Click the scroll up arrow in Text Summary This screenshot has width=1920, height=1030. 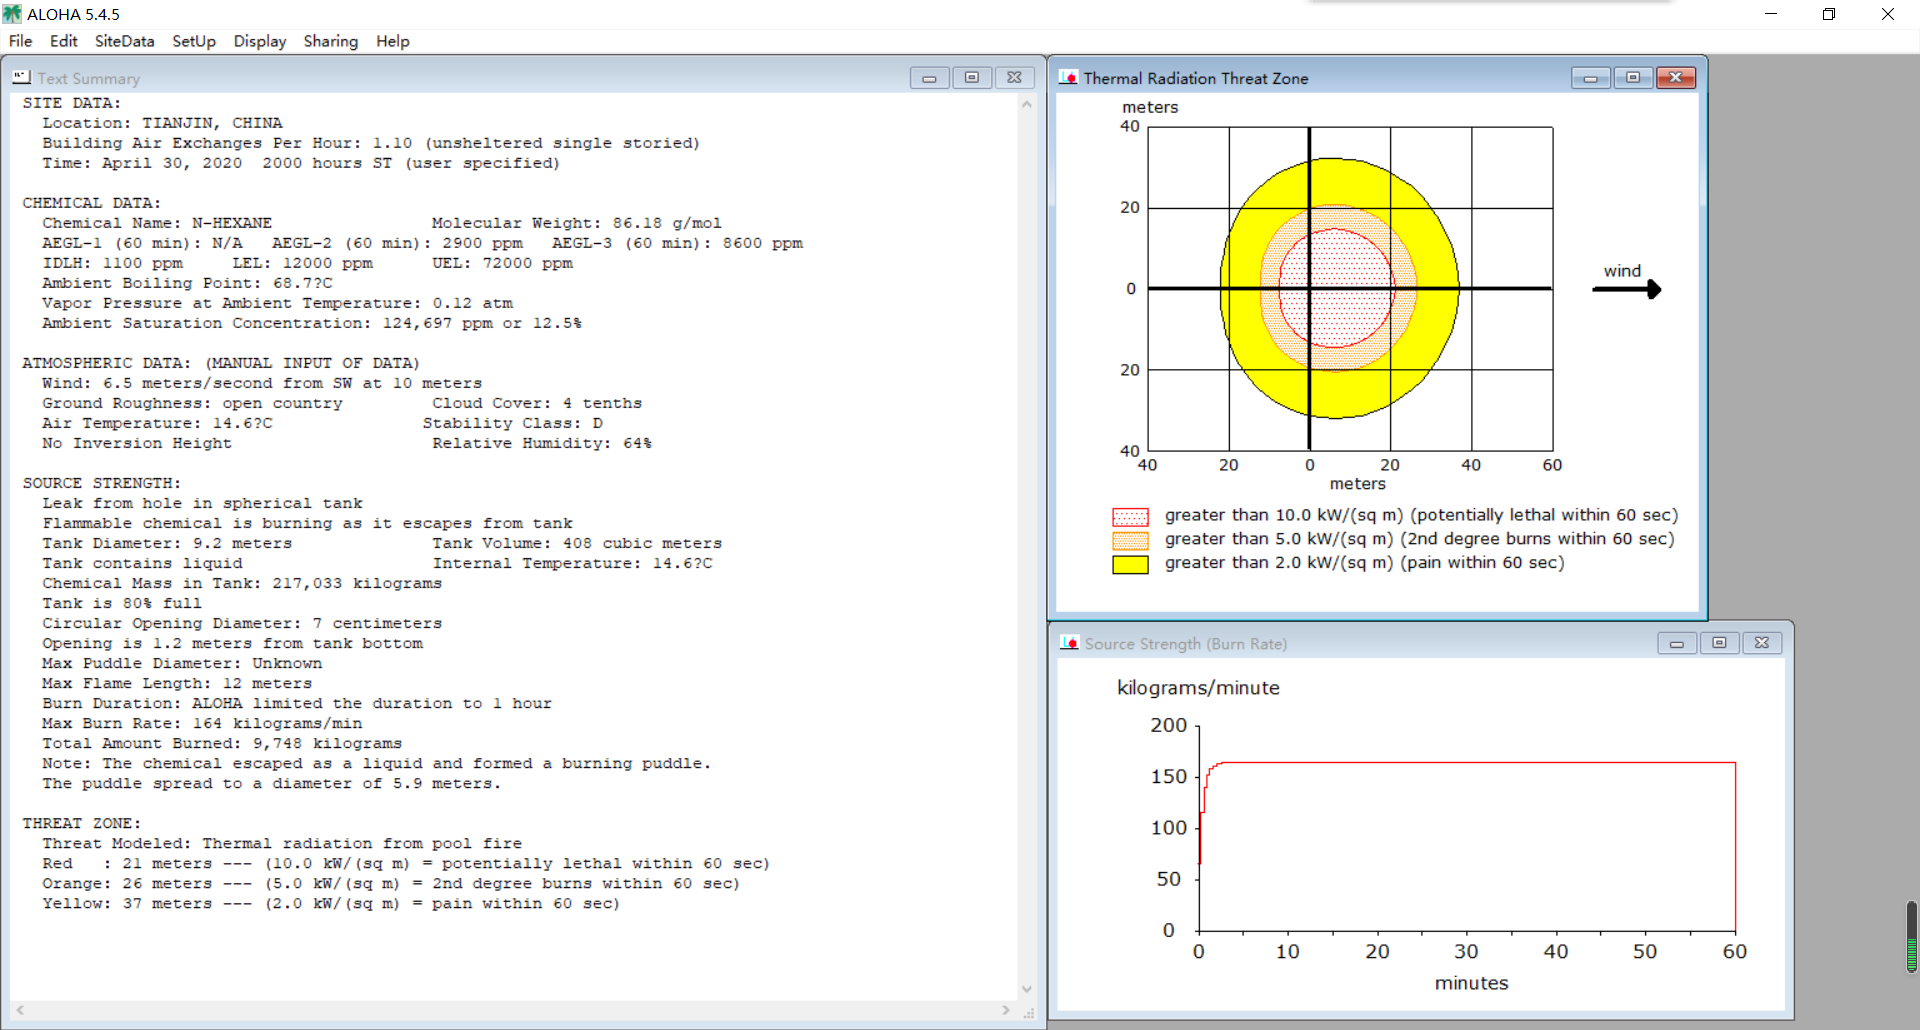(1026, 104)
